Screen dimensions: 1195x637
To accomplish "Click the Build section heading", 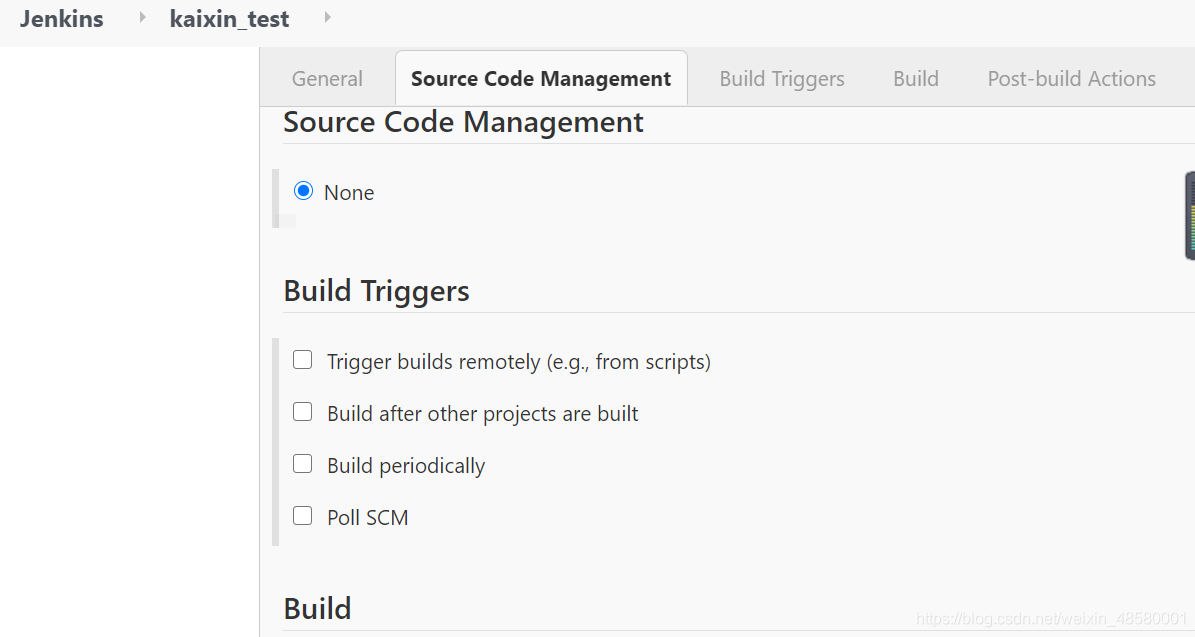I will click(x=317, y=608).
